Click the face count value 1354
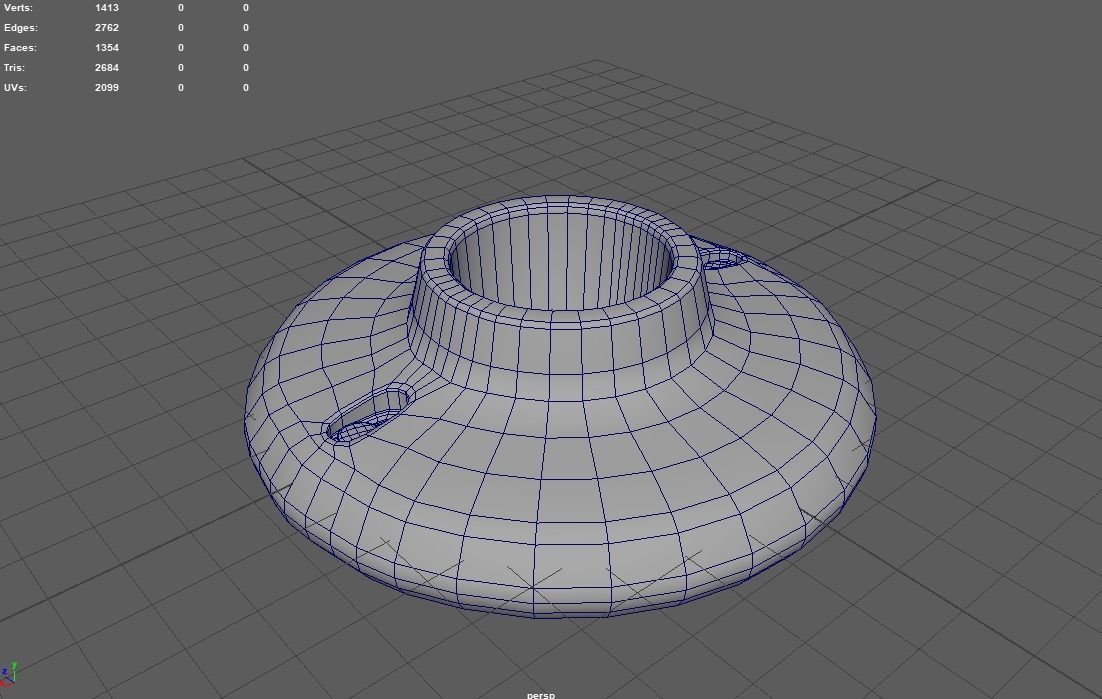1102x699 pixels. (x=107, y=48)
